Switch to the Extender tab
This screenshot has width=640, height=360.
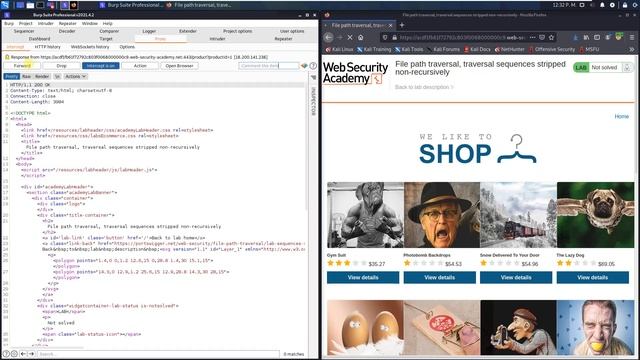pyautogui.click(x=188, y=31)
